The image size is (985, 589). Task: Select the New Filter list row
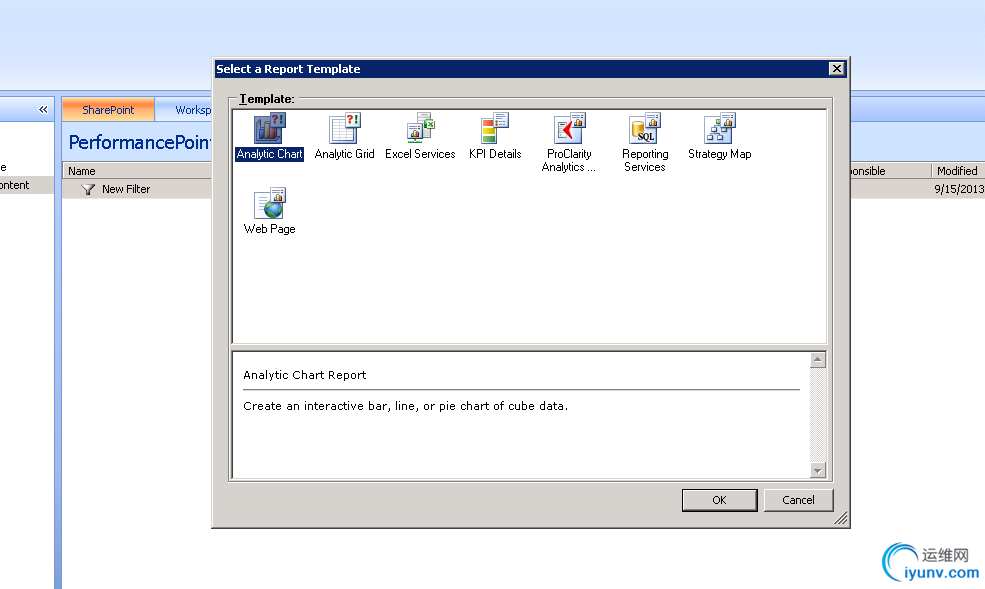click(137, 189)
